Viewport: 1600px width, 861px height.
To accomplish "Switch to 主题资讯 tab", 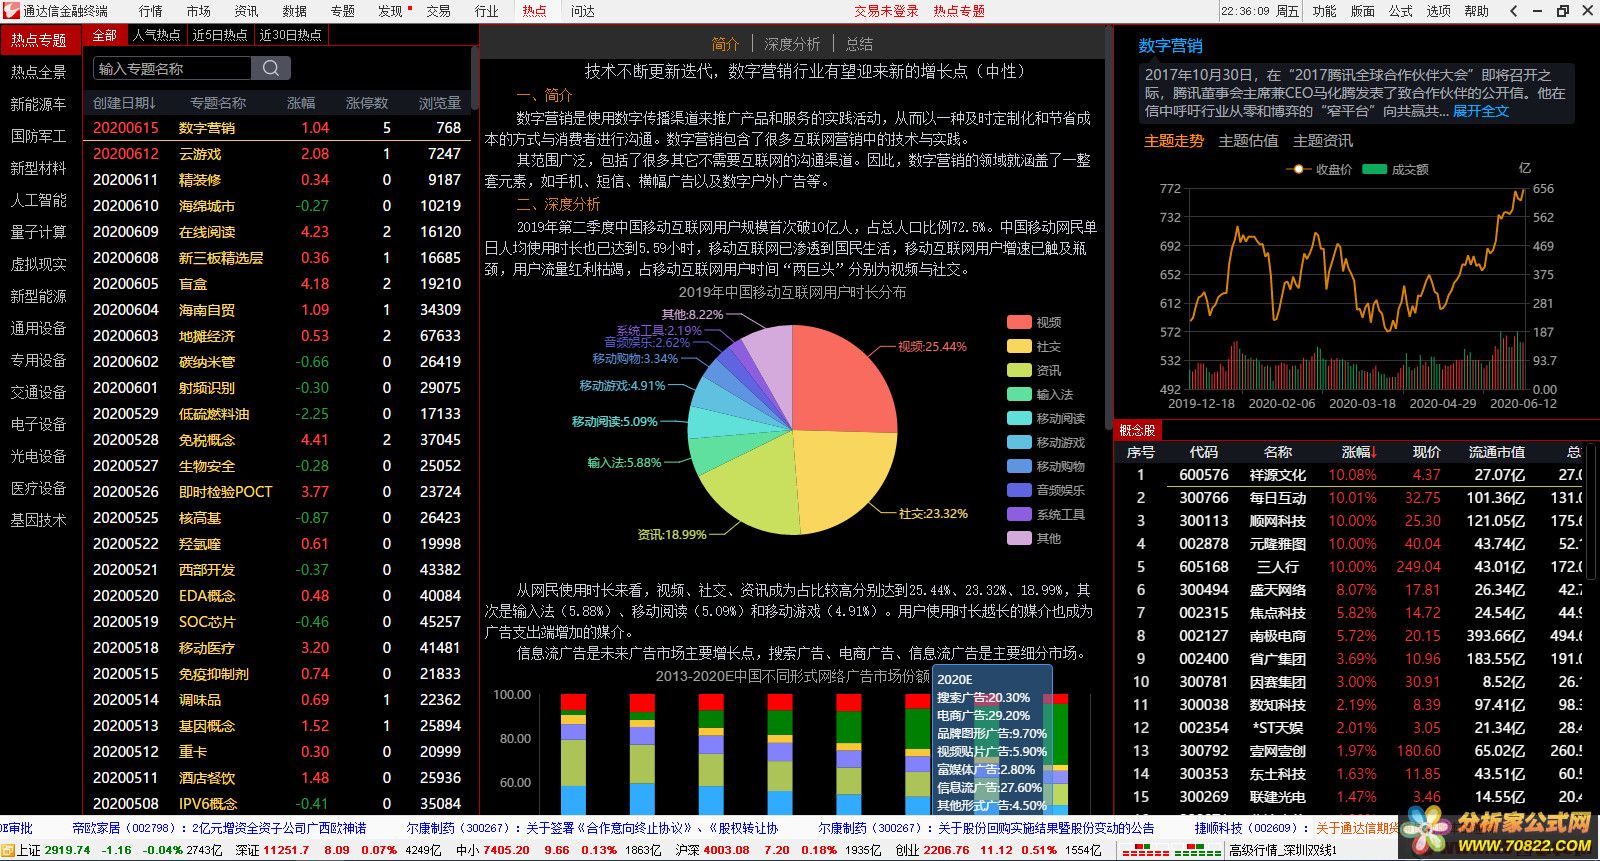I will click(1323, 141).
